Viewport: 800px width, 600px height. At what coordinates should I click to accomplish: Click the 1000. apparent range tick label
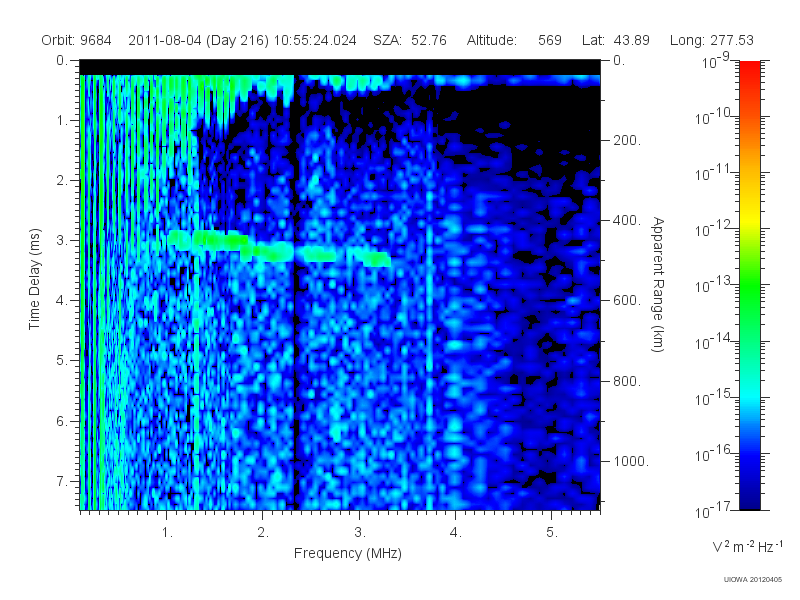pyautogui.click(x=631, y=461)
